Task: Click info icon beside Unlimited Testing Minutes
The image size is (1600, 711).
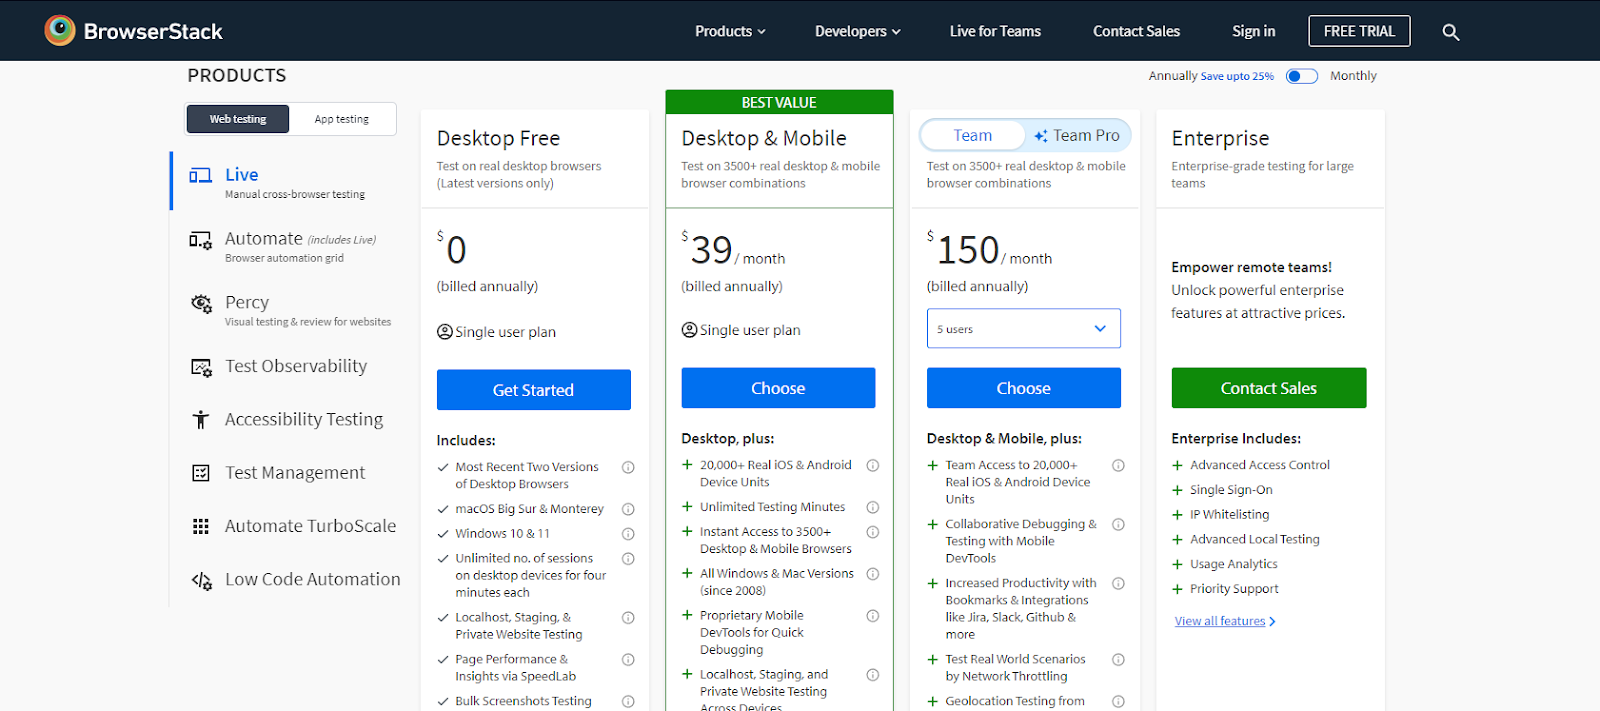Action: point(873,507)
